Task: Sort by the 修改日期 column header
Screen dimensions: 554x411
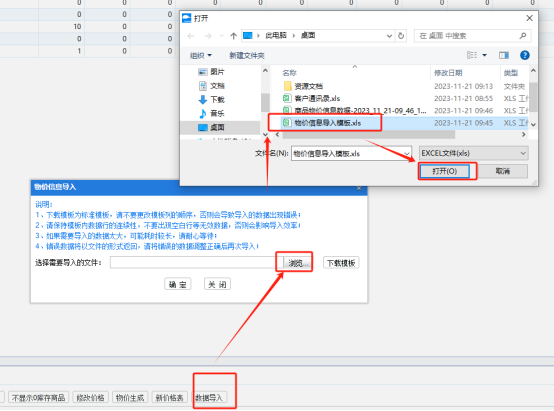Action: [448, 73]
